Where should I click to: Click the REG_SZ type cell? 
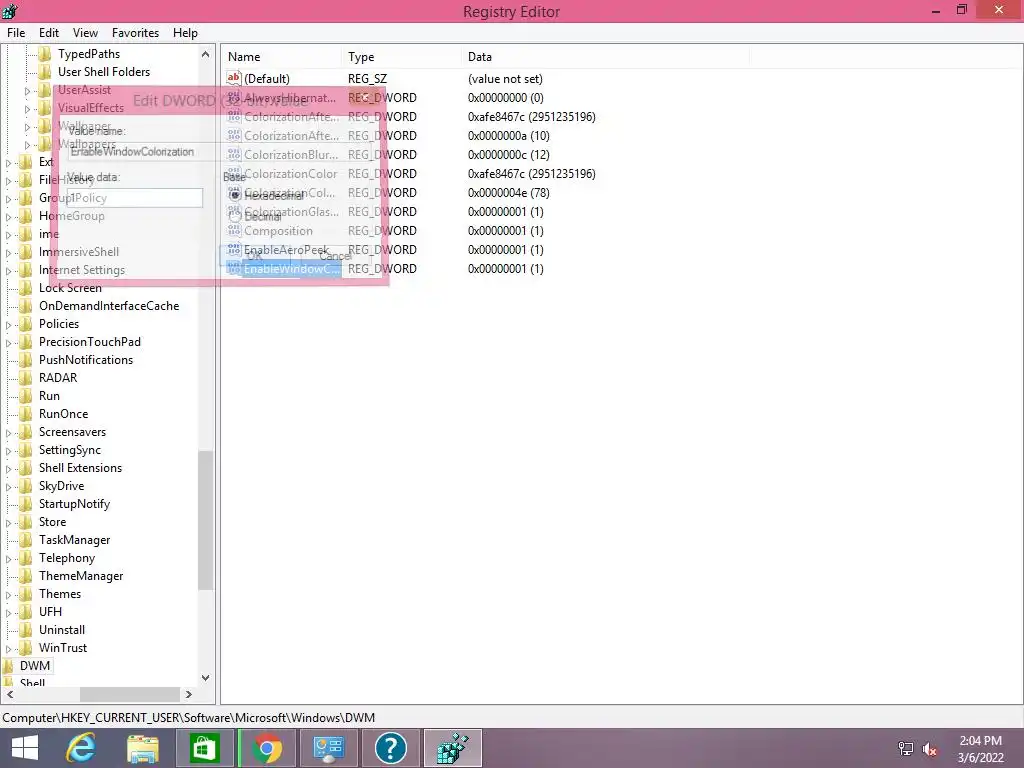(x=367, y=78)
